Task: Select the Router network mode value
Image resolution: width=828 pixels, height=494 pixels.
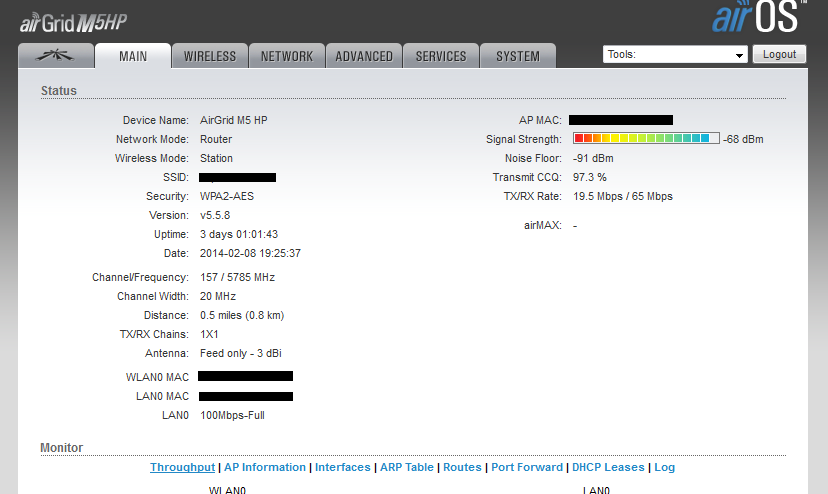Action: click(216, 139)
